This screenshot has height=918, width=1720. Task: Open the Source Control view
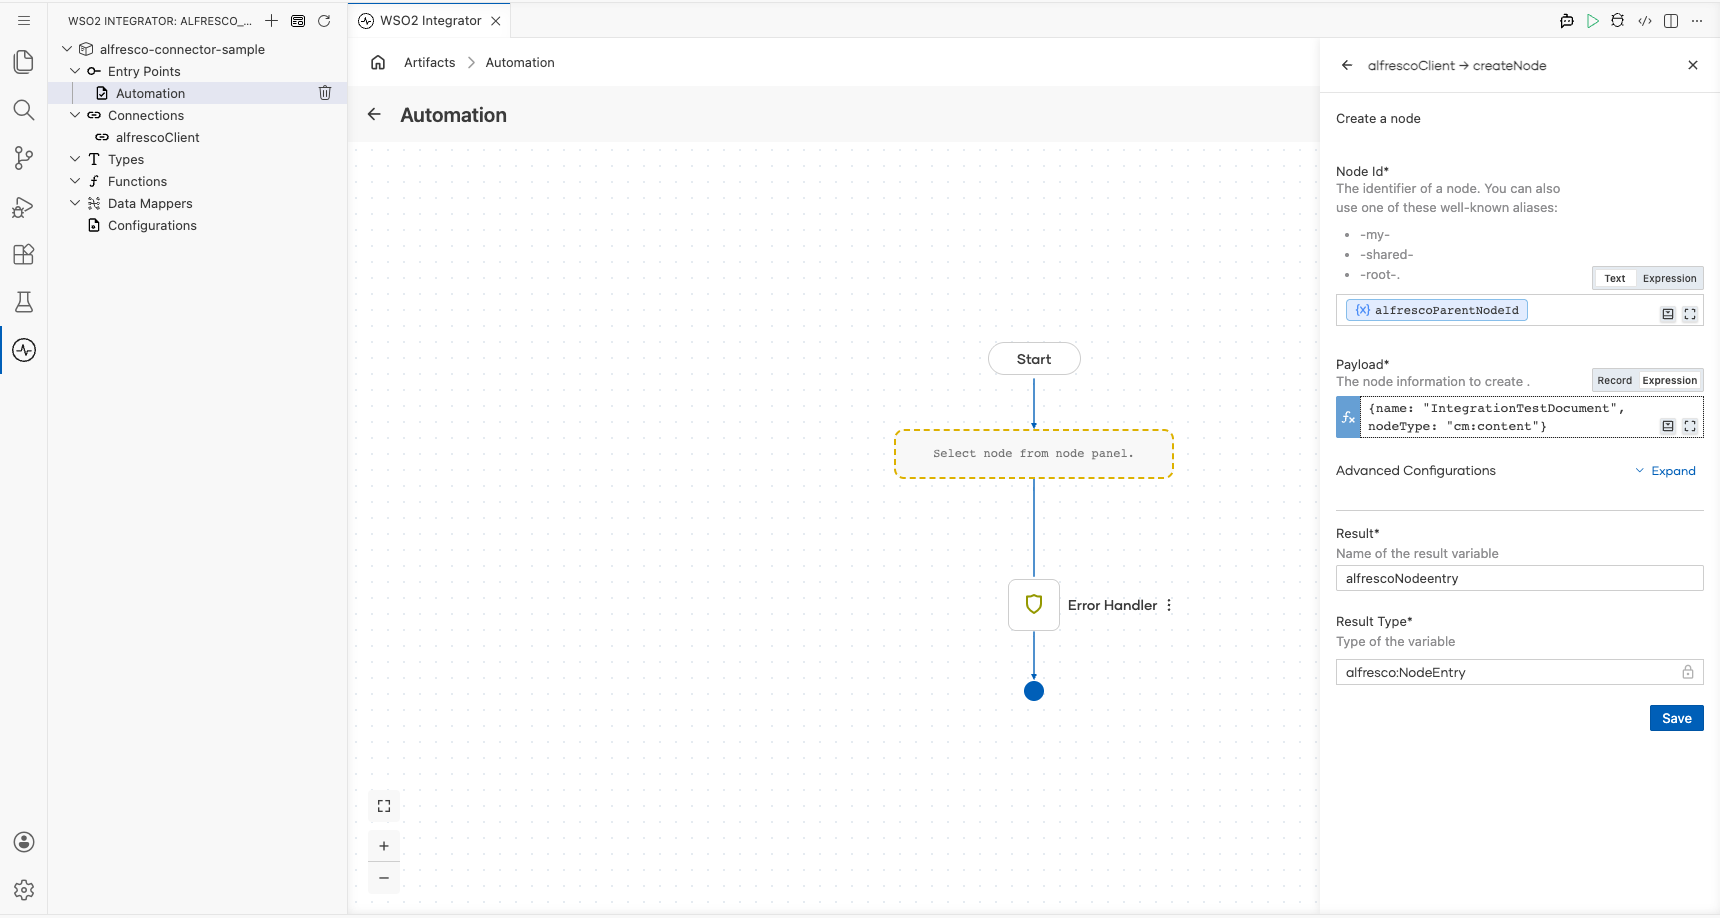coord(24,158)
